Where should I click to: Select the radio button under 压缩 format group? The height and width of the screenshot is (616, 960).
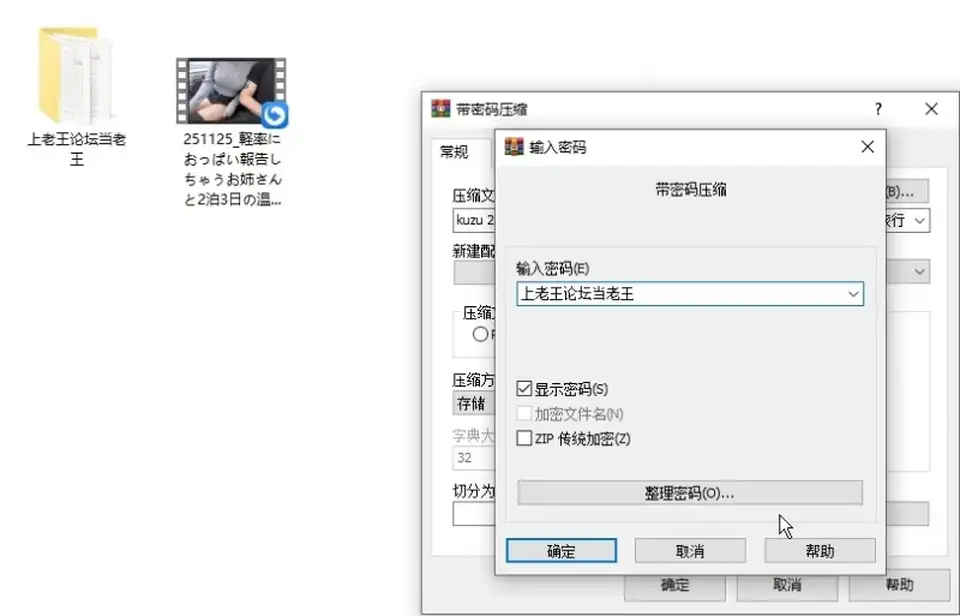(x=481, y=334)
